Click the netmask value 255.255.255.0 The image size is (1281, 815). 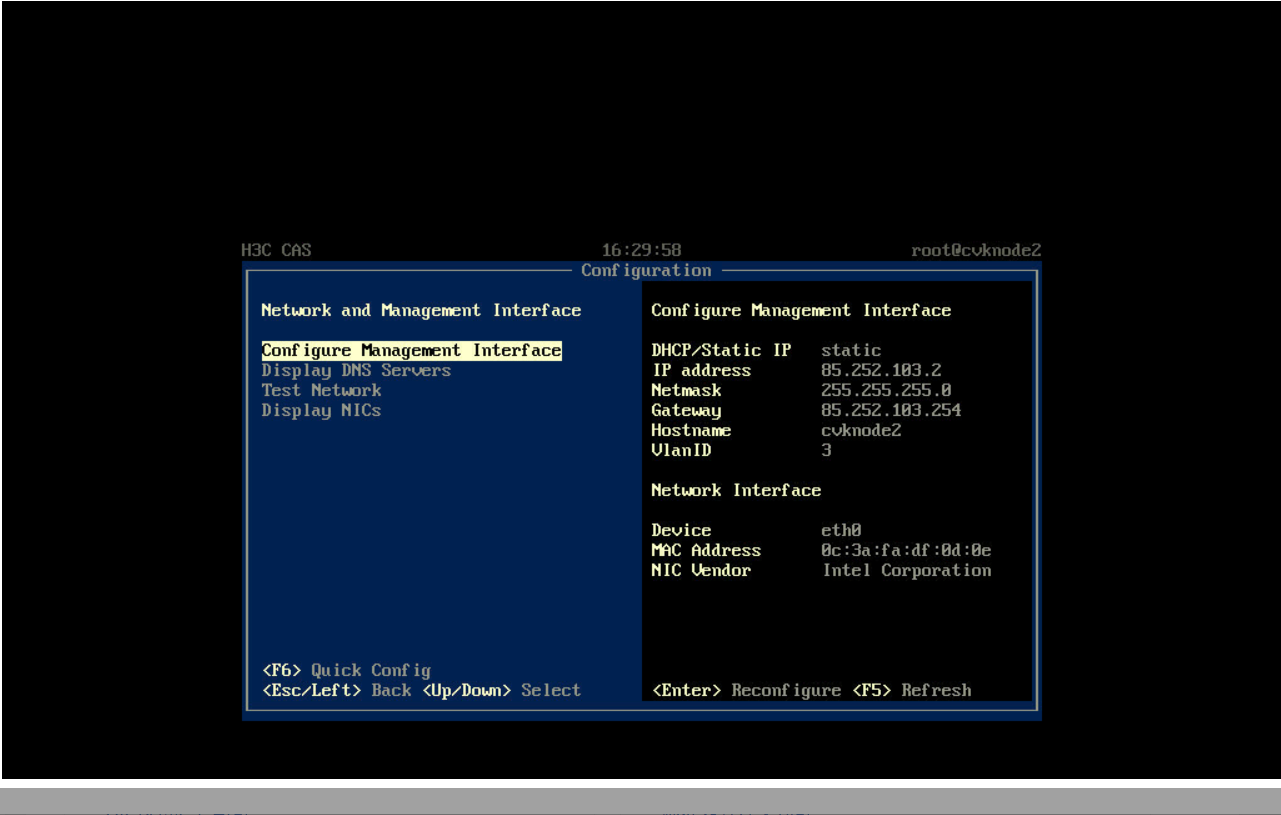tap(886, 391)
